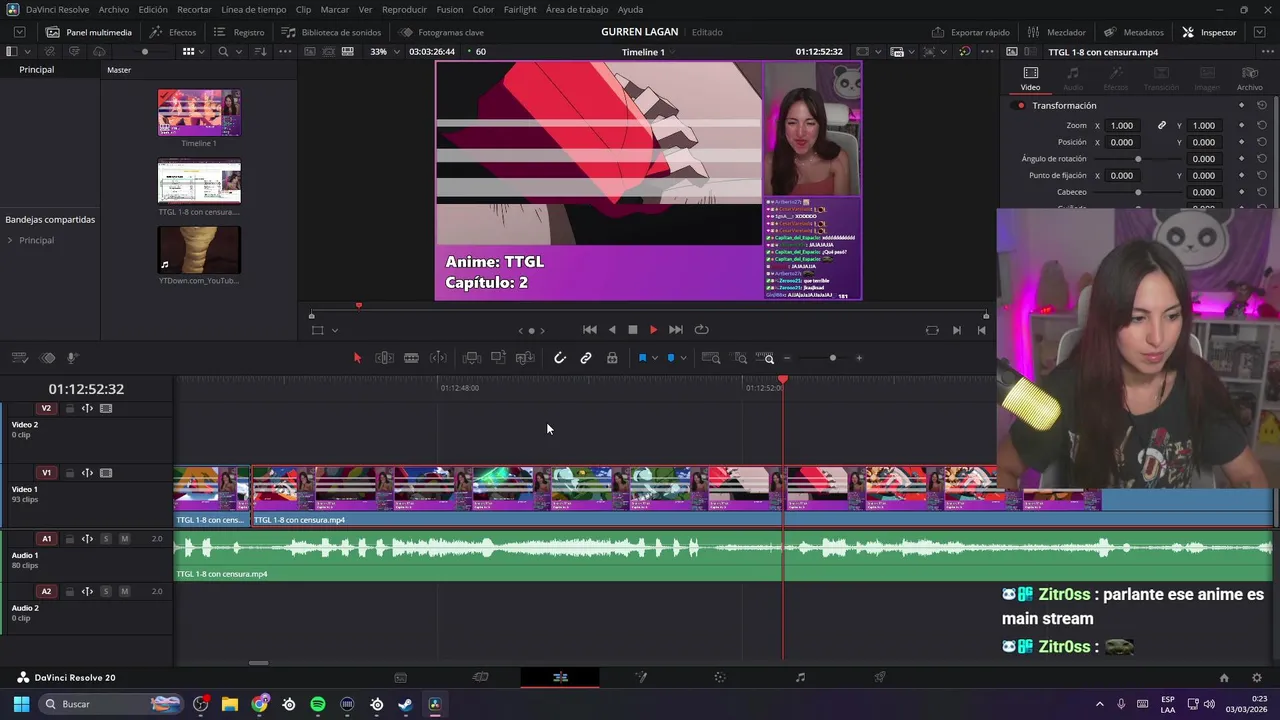Toggle the Panel multimedia panel
The height and width of the screenshot is (720, 1280).
88,32
